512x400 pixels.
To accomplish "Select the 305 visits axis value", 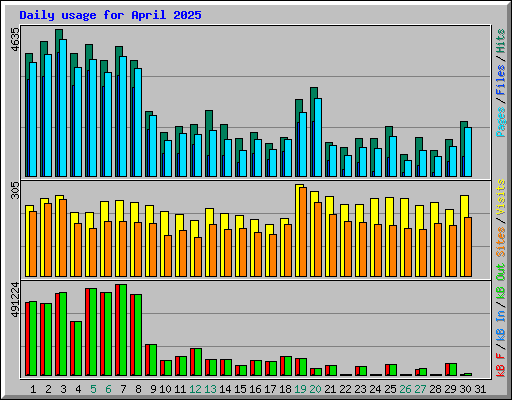I will click(15, 191).
